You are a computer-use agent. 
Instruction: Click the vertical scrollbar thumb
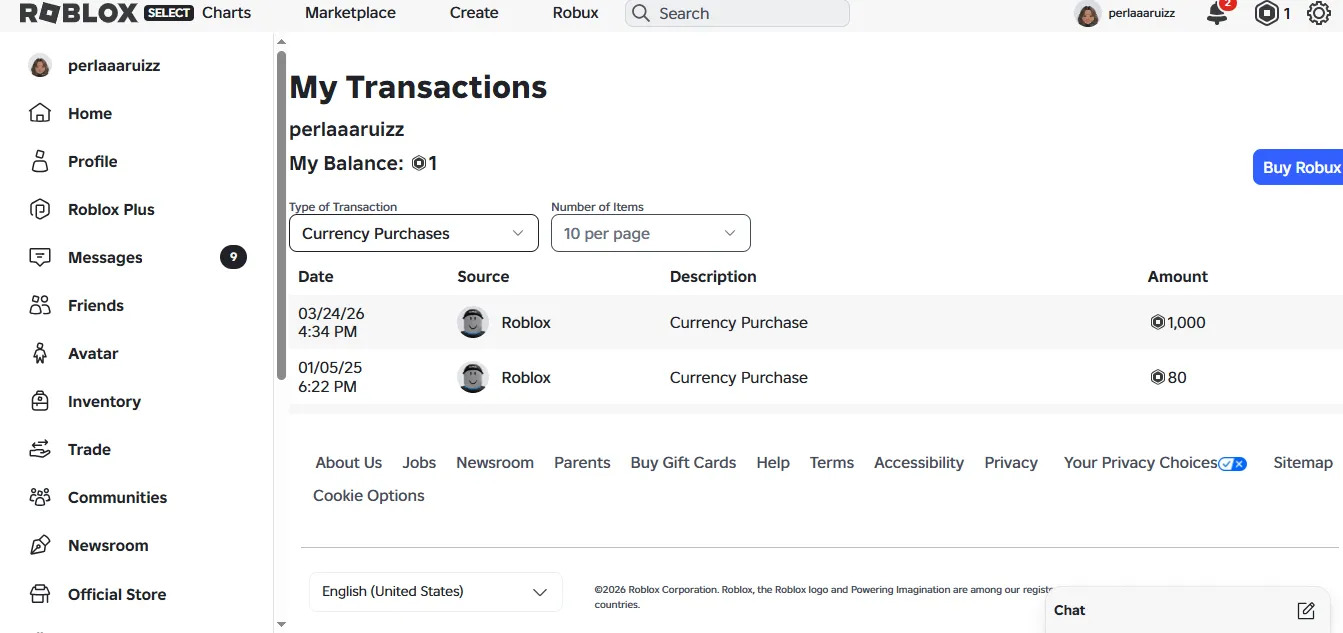[x=281, y=215]
